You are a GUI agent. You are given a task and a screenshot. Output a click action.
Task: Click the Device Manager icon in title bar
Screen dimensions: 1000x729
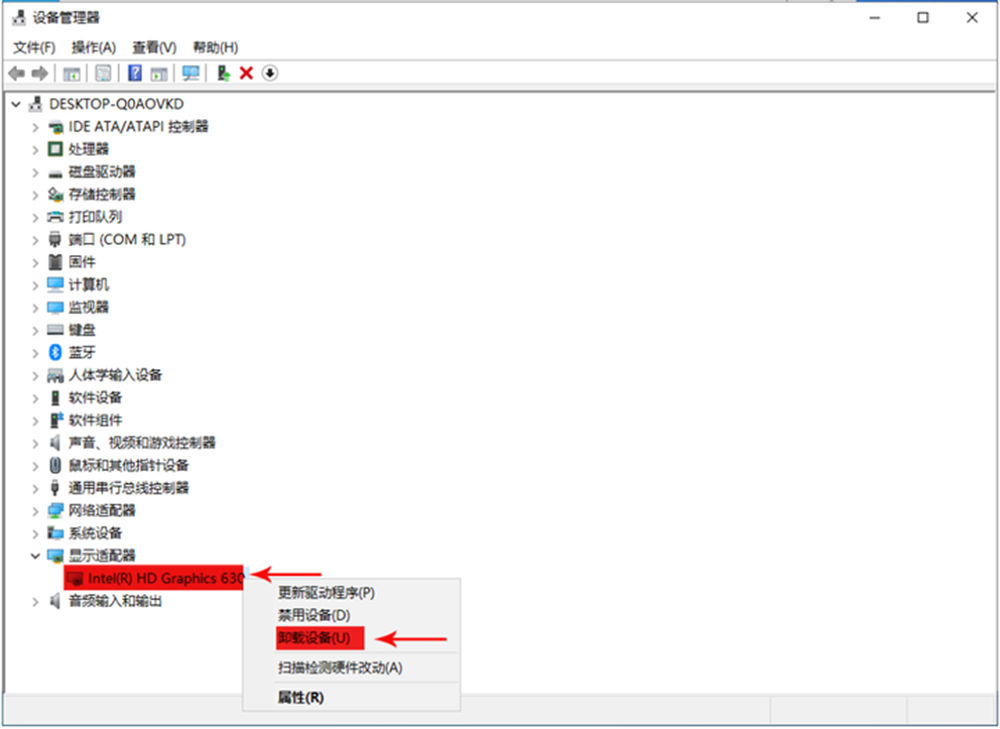19,18
